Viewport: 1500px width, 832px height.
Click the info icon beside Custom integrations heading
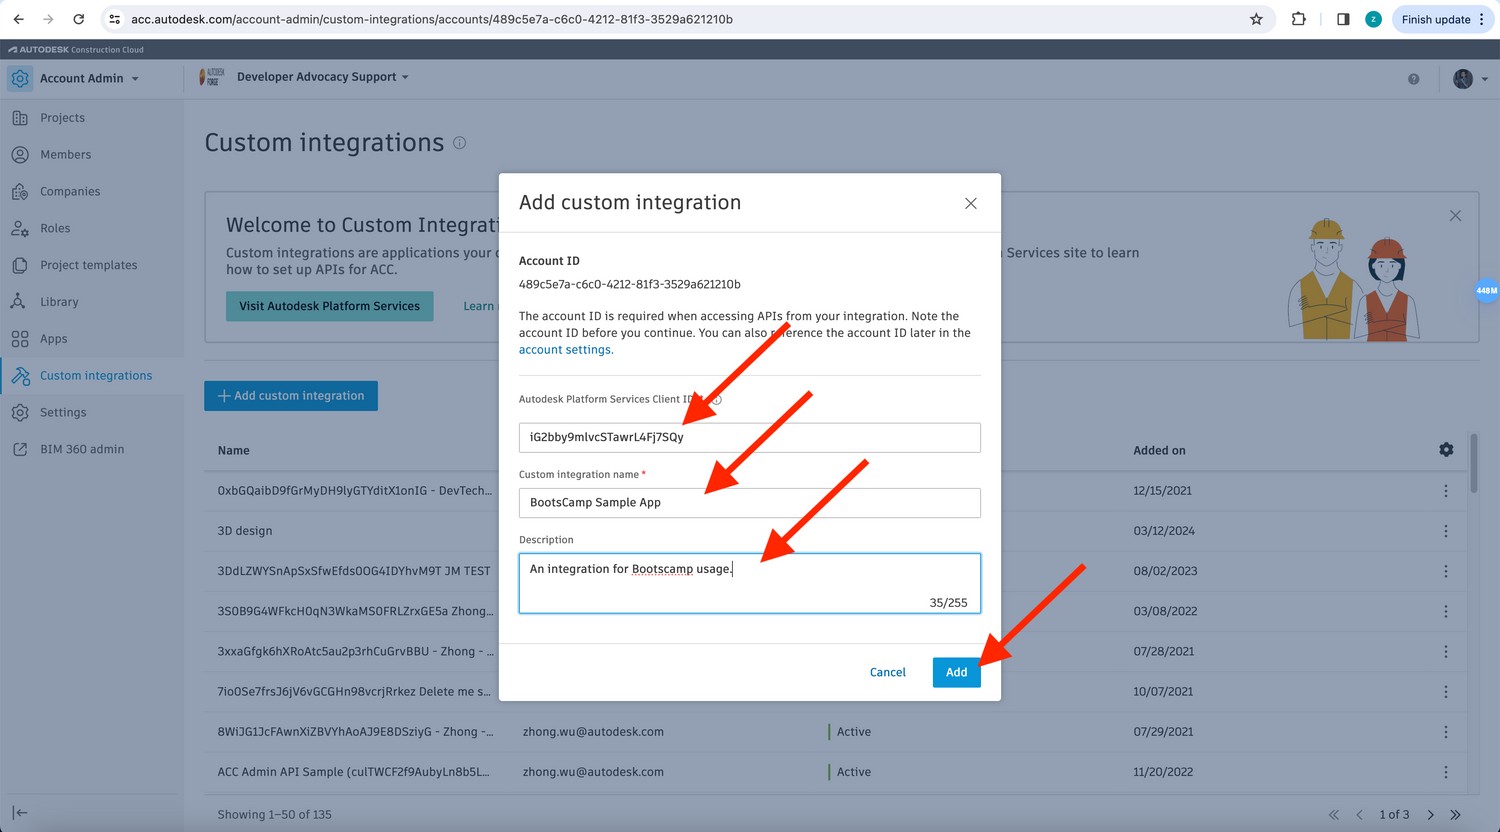(459, 143)
